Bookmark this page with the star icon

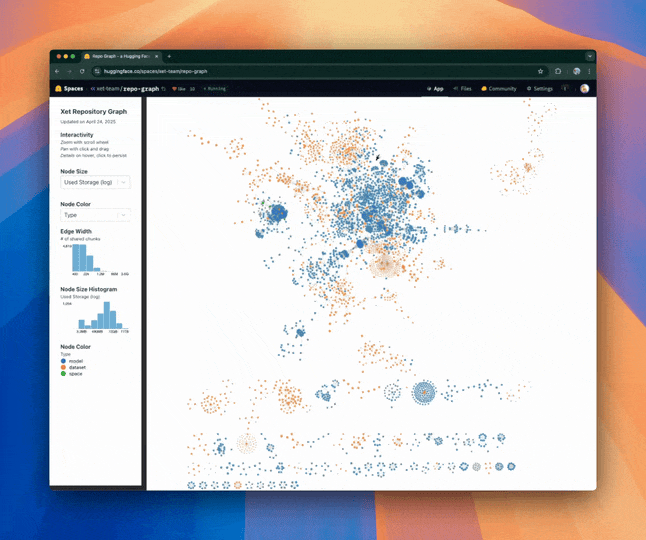(540, 72)
